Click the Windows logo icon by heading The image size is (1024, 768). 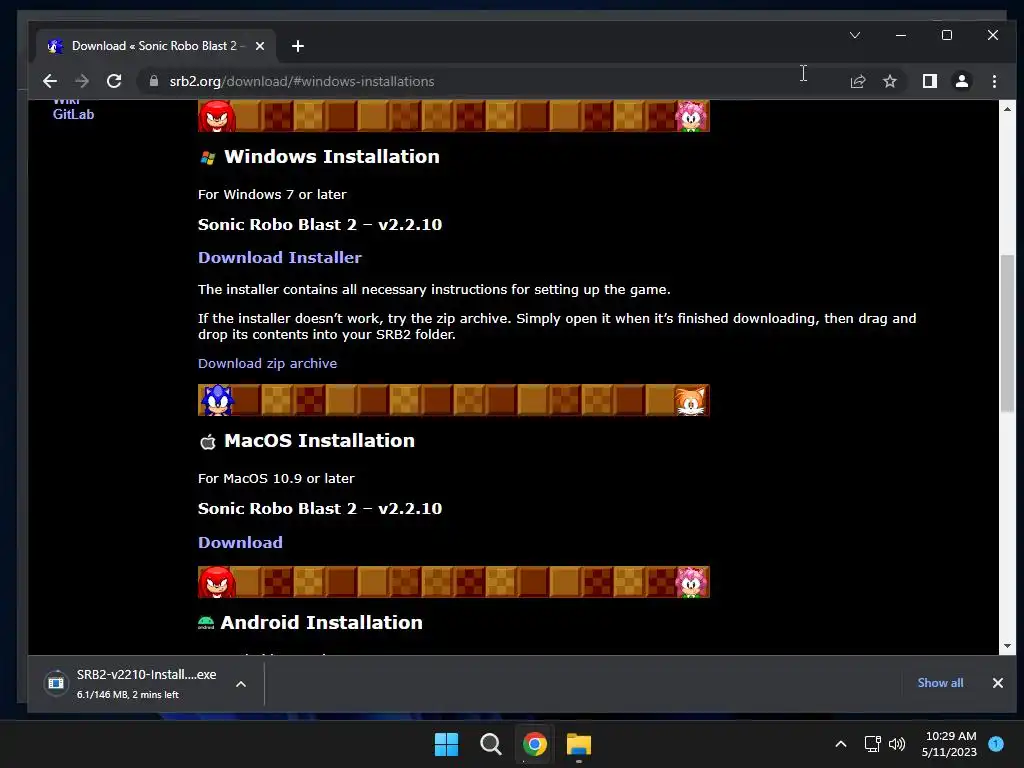[x=208, y=157]
